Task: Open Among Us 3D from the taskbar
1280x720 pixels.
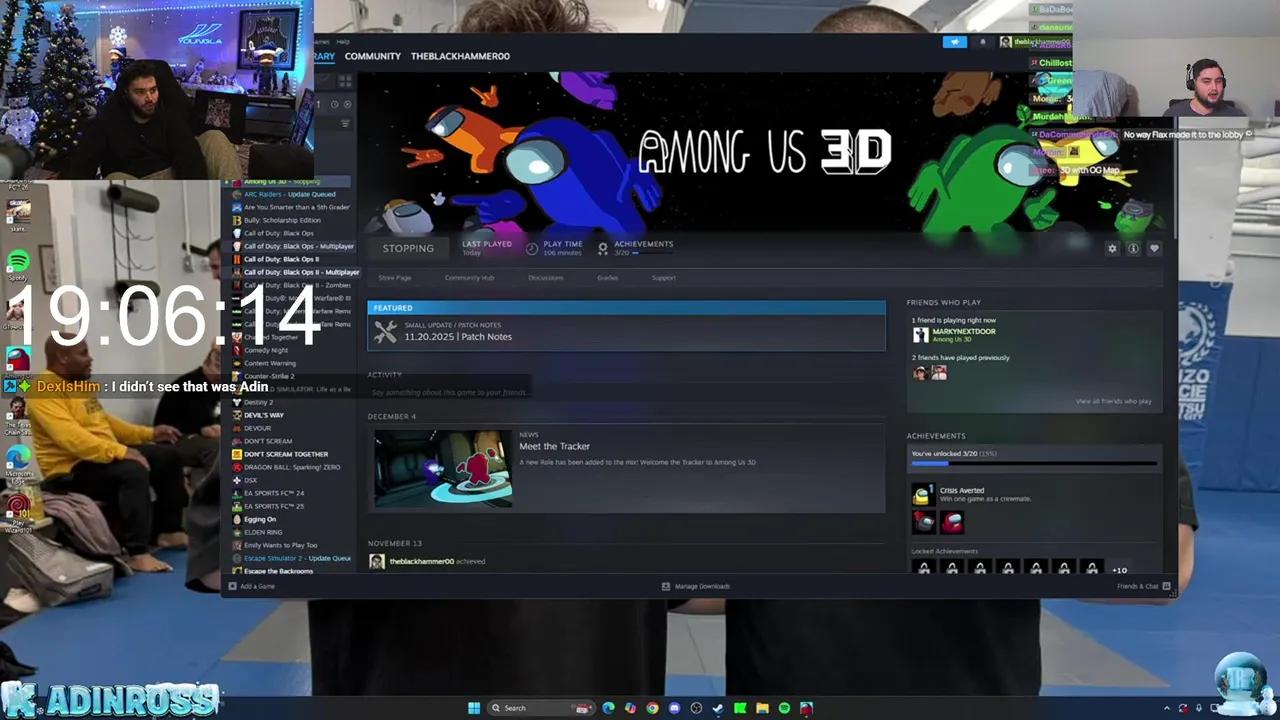Action: [806, 708]
